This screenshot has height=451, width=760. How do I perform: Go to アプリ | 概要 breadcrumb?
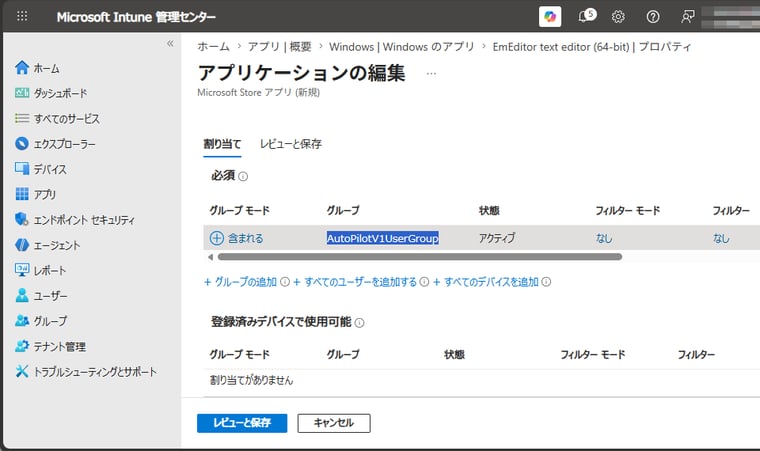click(x=280, y=47)
